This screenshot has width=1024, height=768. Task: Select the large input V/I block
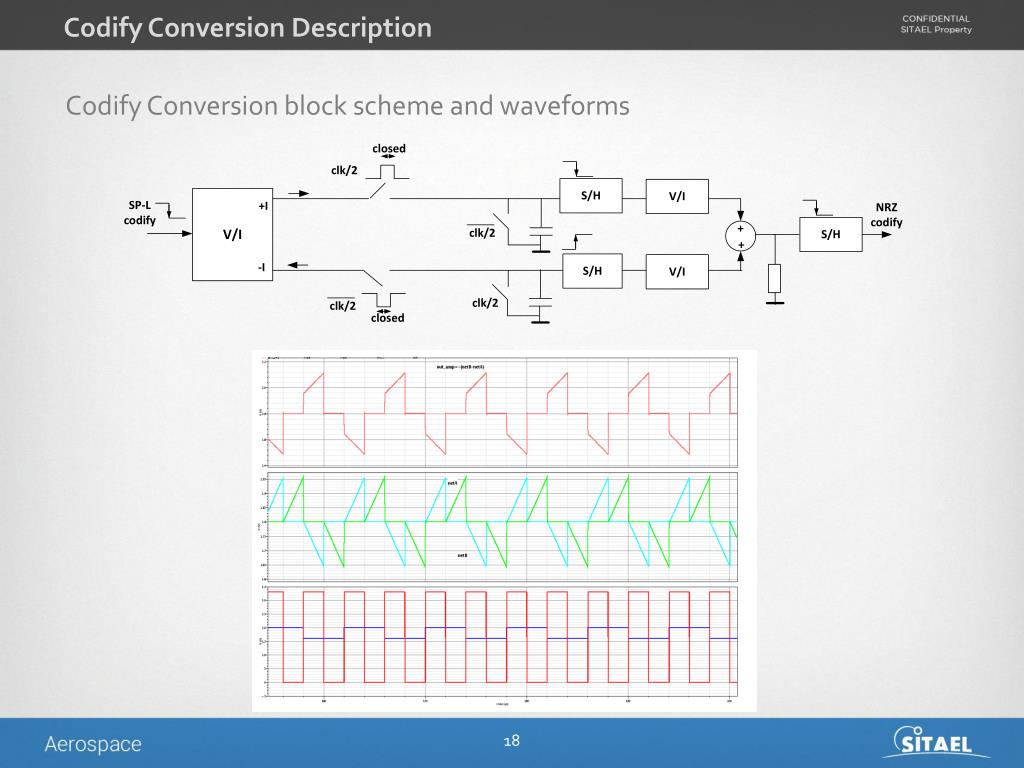232,234
